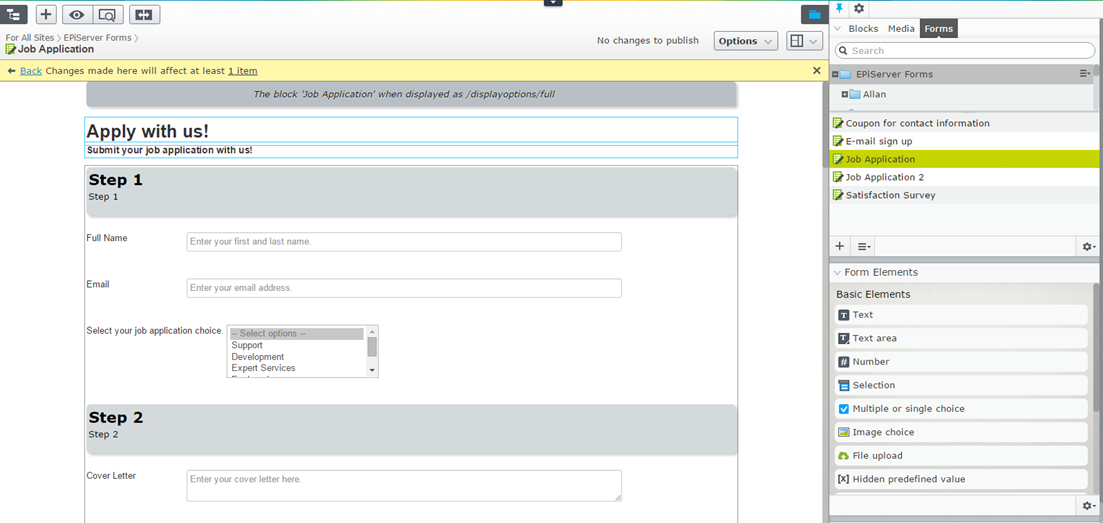1103x523 pixels.
Task: Click the Full Name input field
Action: coord(403,242)
